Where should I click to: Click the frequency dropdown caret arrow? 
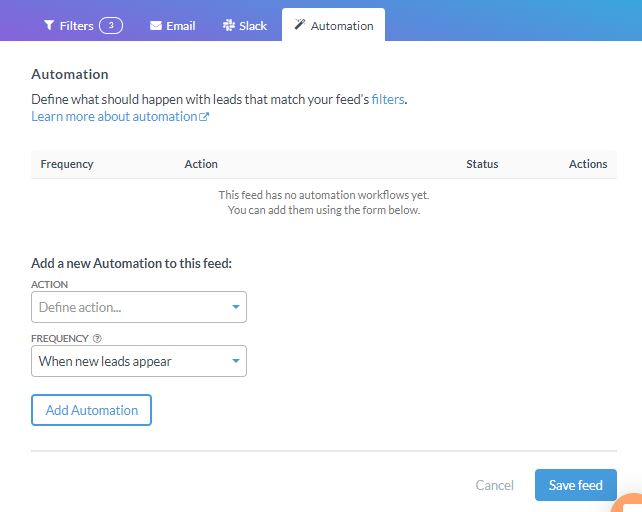(x=236, y=361)
